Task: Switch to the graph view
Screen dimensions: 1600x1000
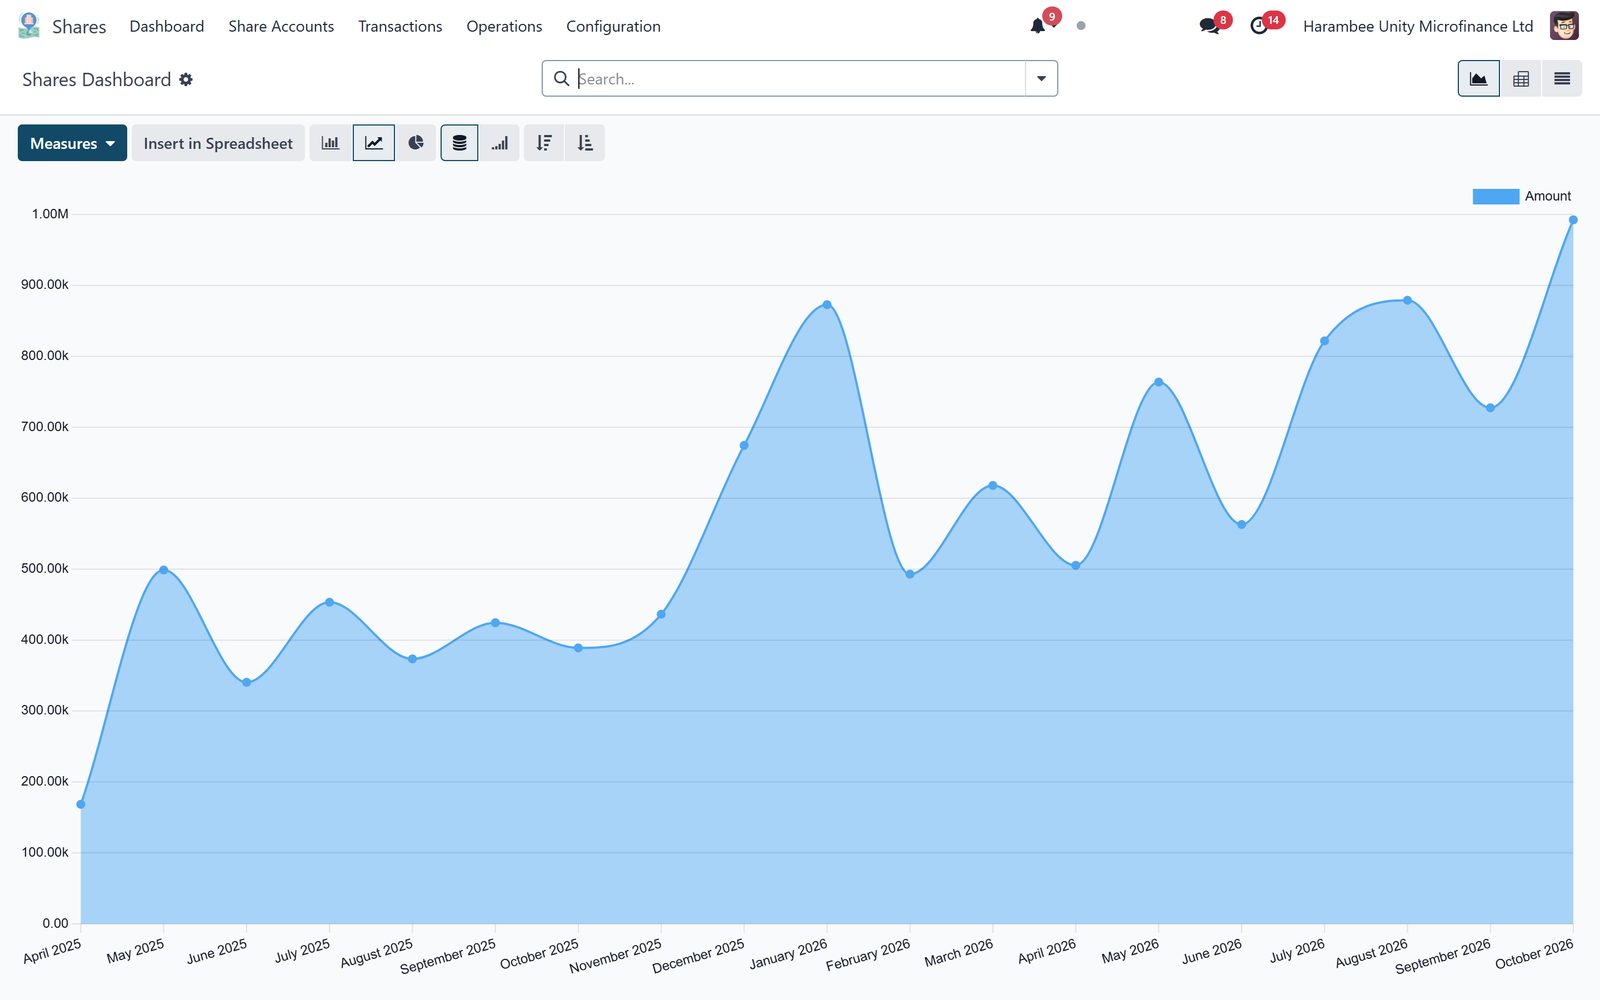Action: (1478, 79)
